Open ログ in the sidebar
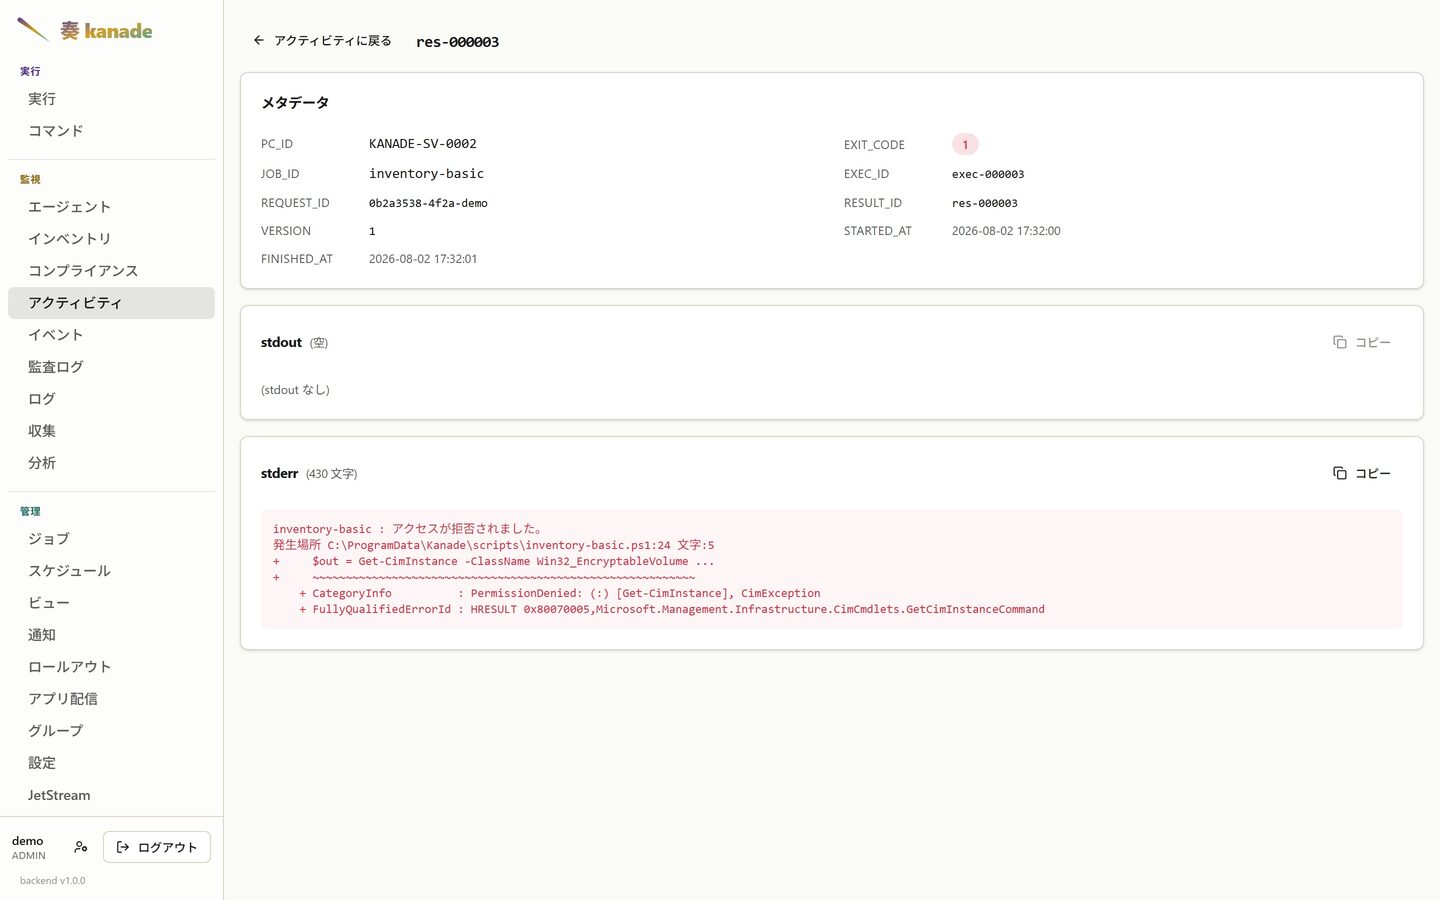The width and height of the screenshot is (1440, 900). click(x=111, y=399)
